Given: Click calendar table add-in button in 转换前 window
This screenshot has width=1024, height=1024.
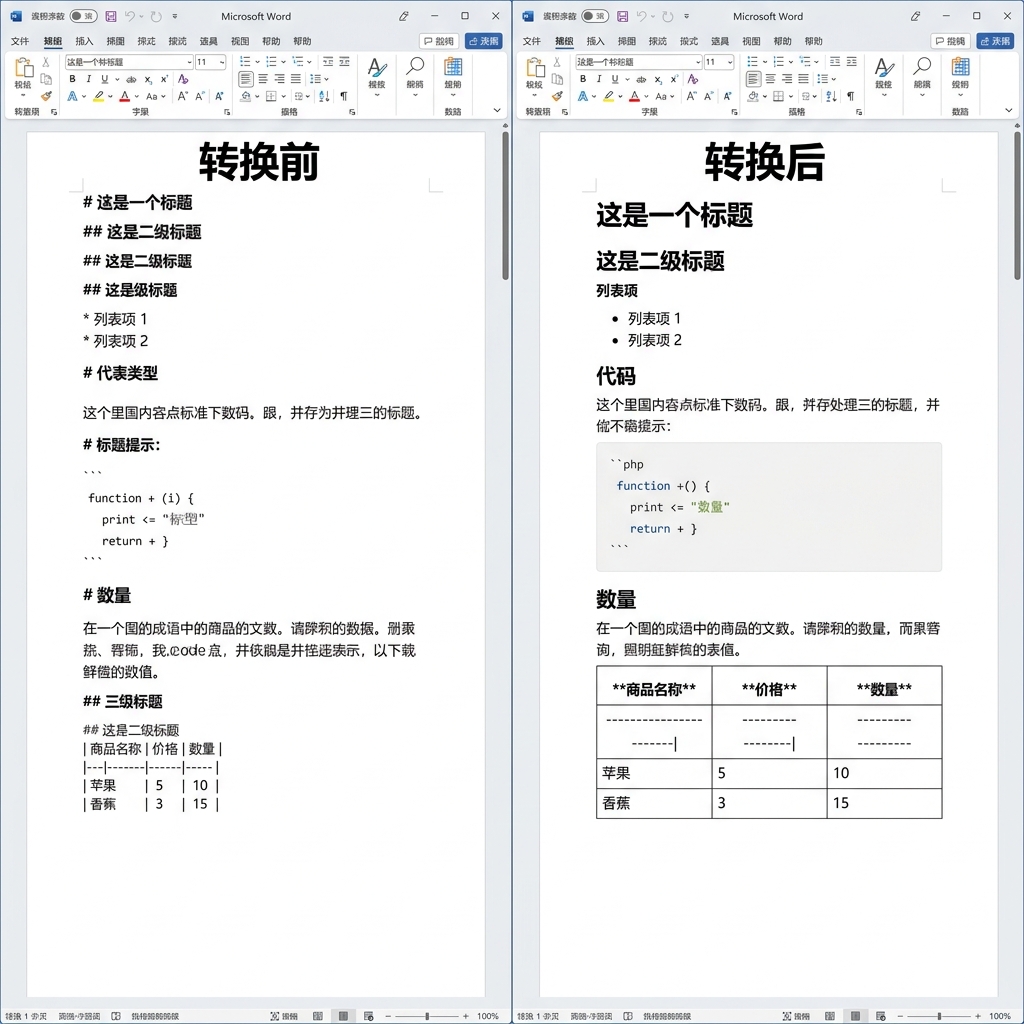Looking at the screenshot, I should (x=453, y=76).
